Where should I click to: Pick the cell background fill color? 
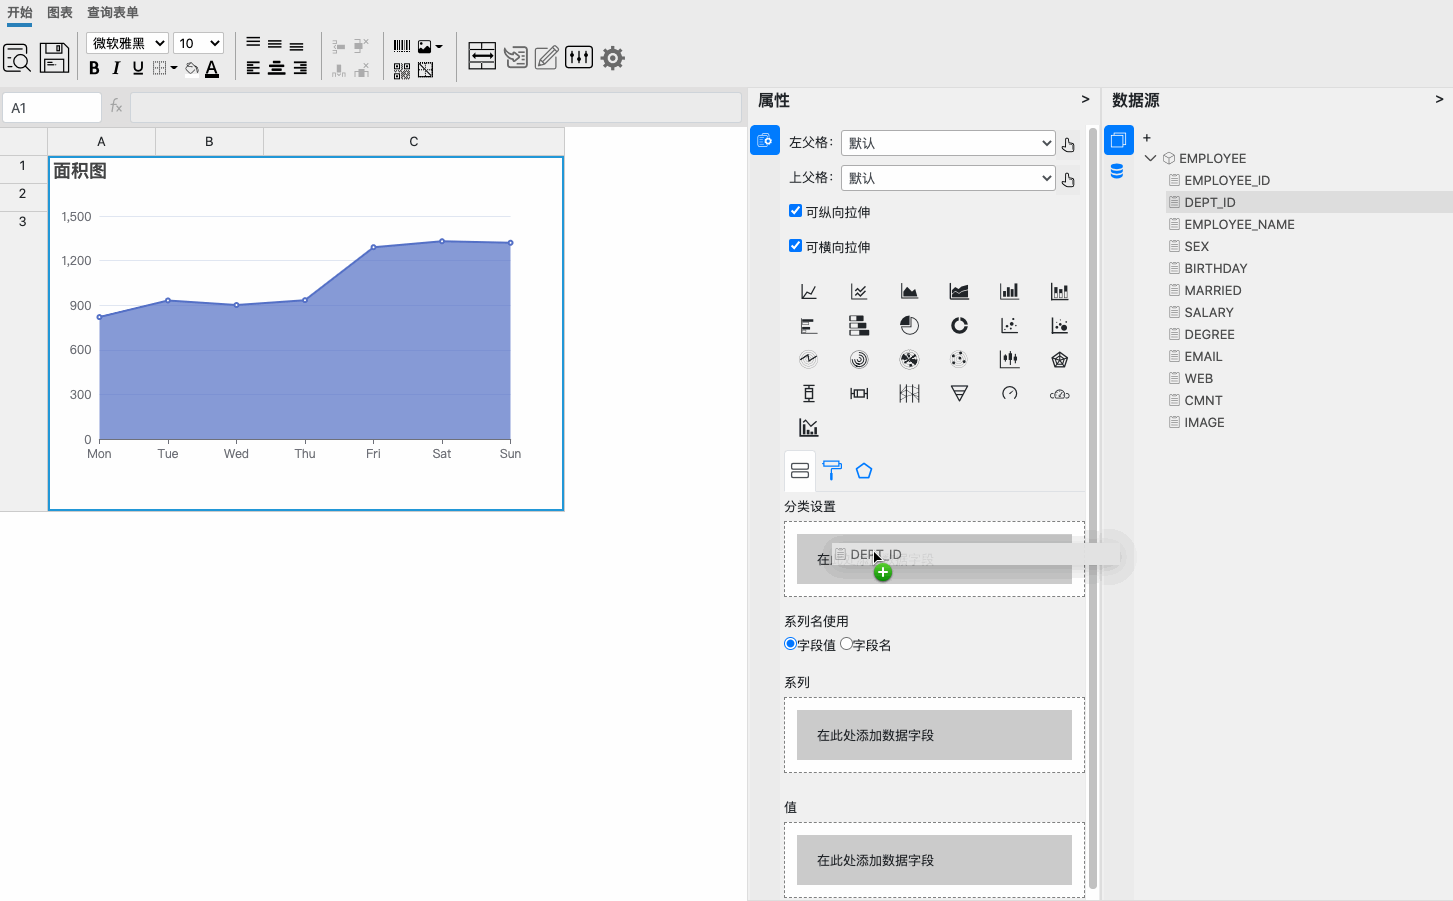click(x=192, y=68)
